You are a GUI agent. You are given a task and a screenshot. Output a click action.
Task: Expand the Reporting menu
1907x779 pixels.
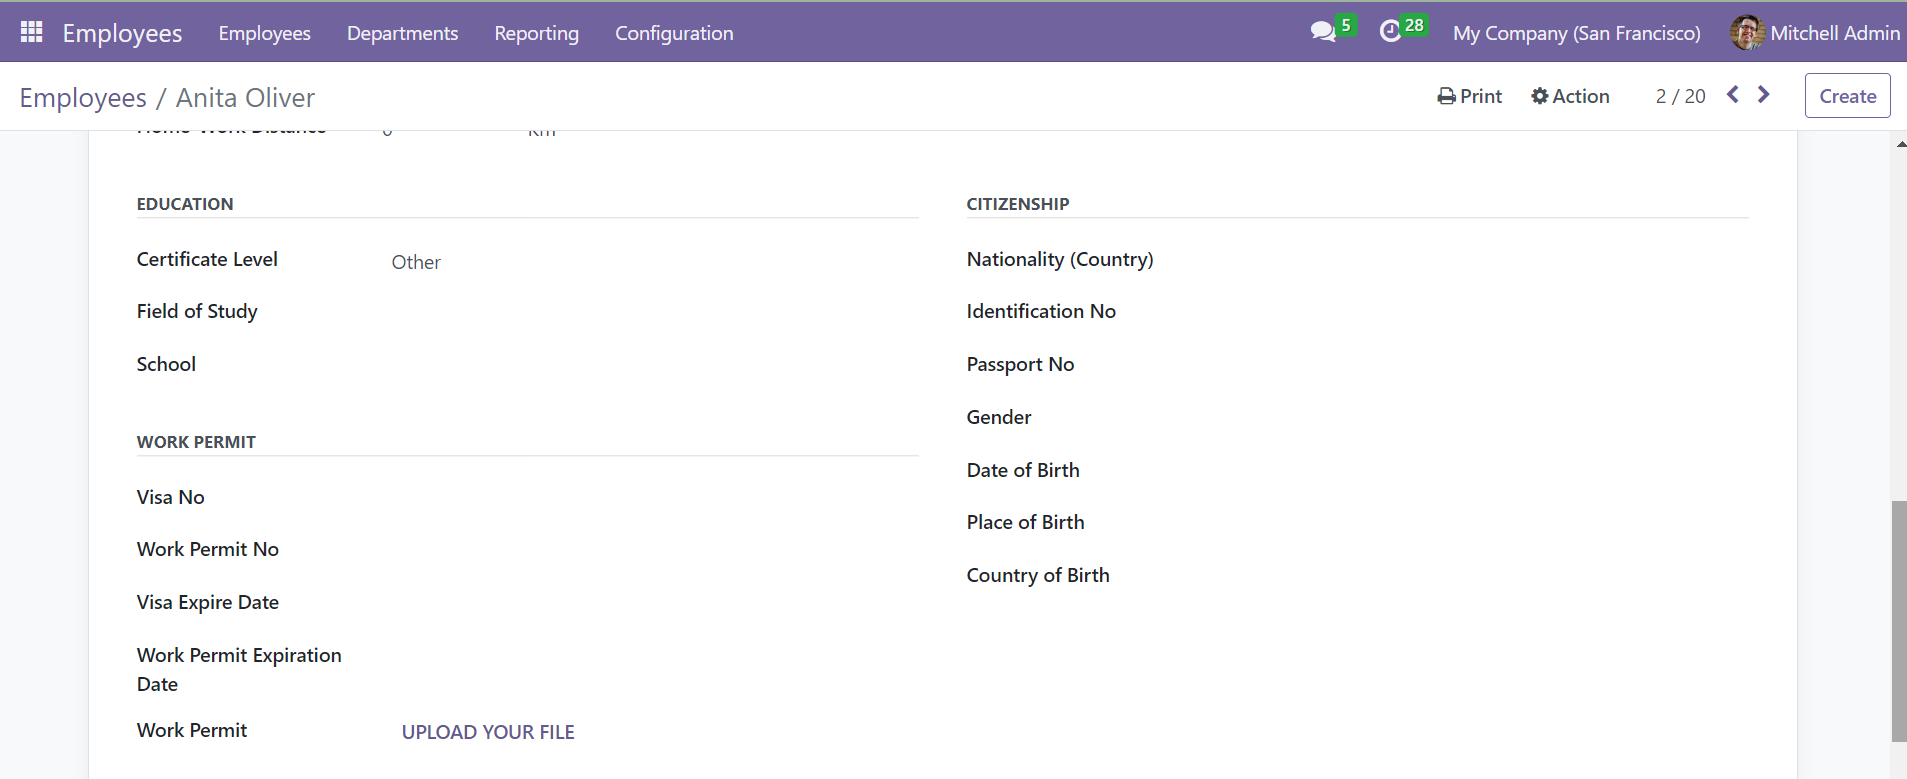(x=536, y=33)
